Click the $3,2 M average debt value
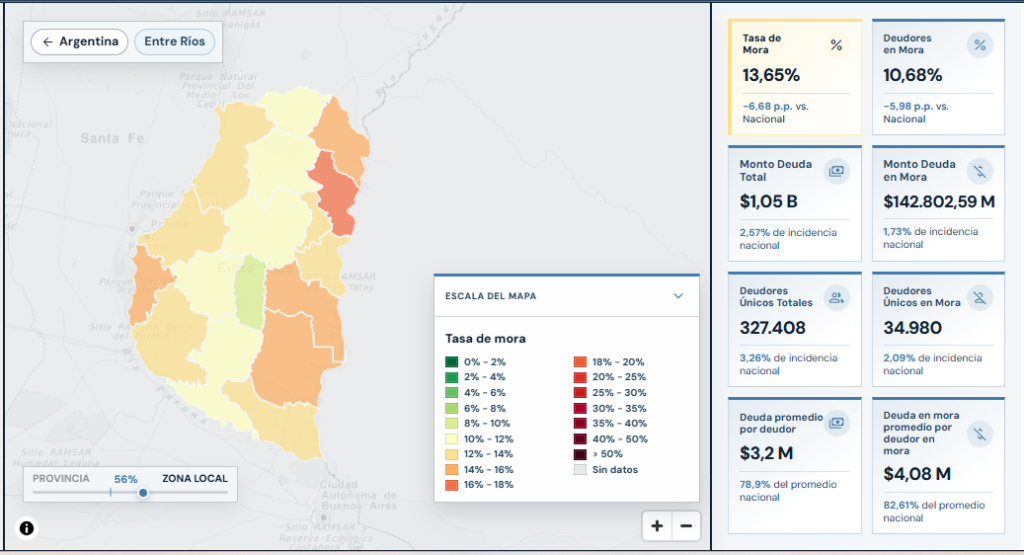The height and width of the screenshot is (555, 1024). click(x=766, y=453)
